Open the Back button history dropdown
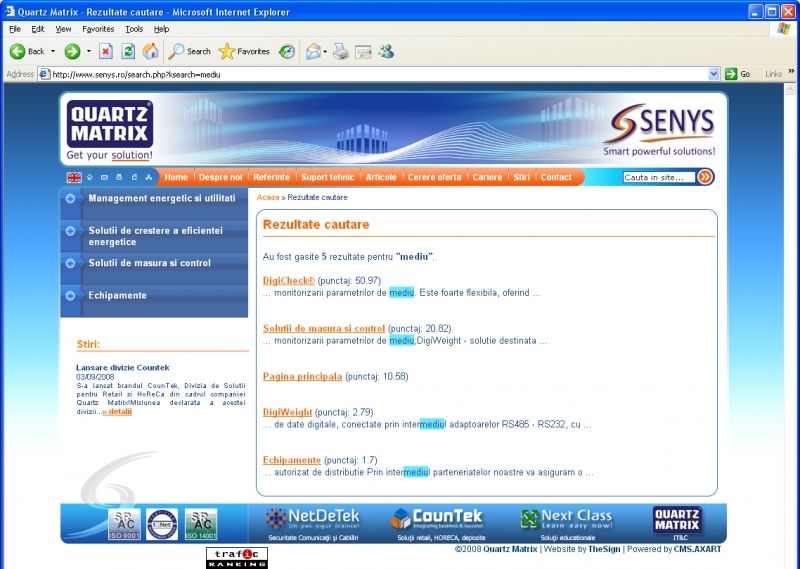This screenshot has height=569, width=800. [53, 51]
